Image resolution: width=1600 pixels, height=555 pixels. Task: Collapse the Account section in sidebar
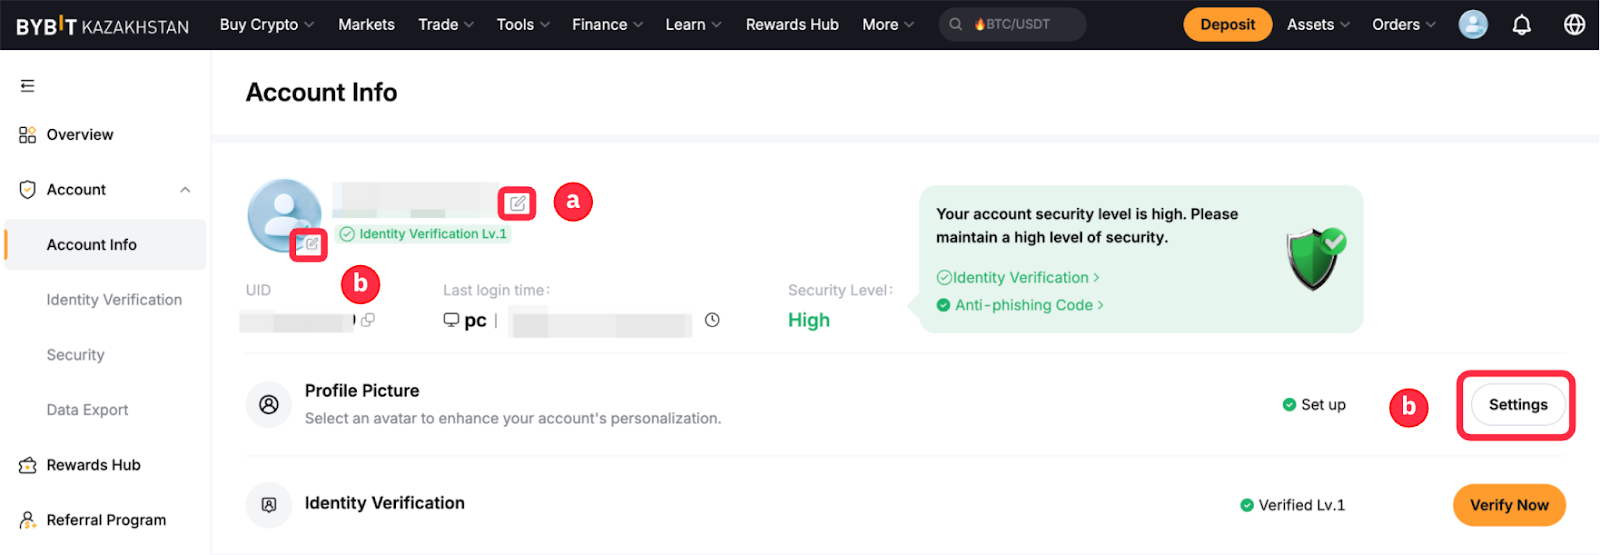(185, 190)
